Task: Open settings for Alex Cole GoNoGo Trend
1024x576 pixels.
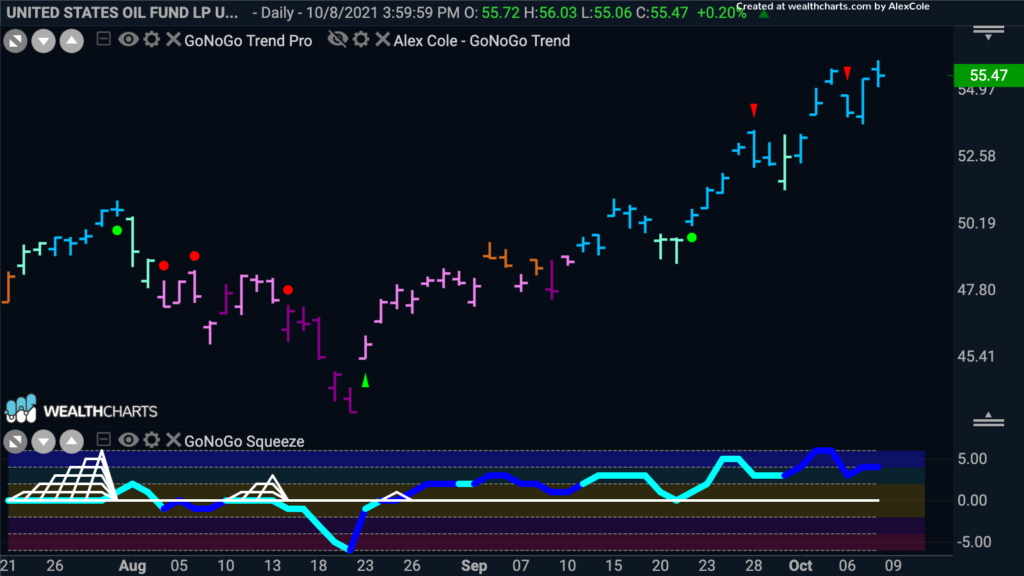Action: 361,40
